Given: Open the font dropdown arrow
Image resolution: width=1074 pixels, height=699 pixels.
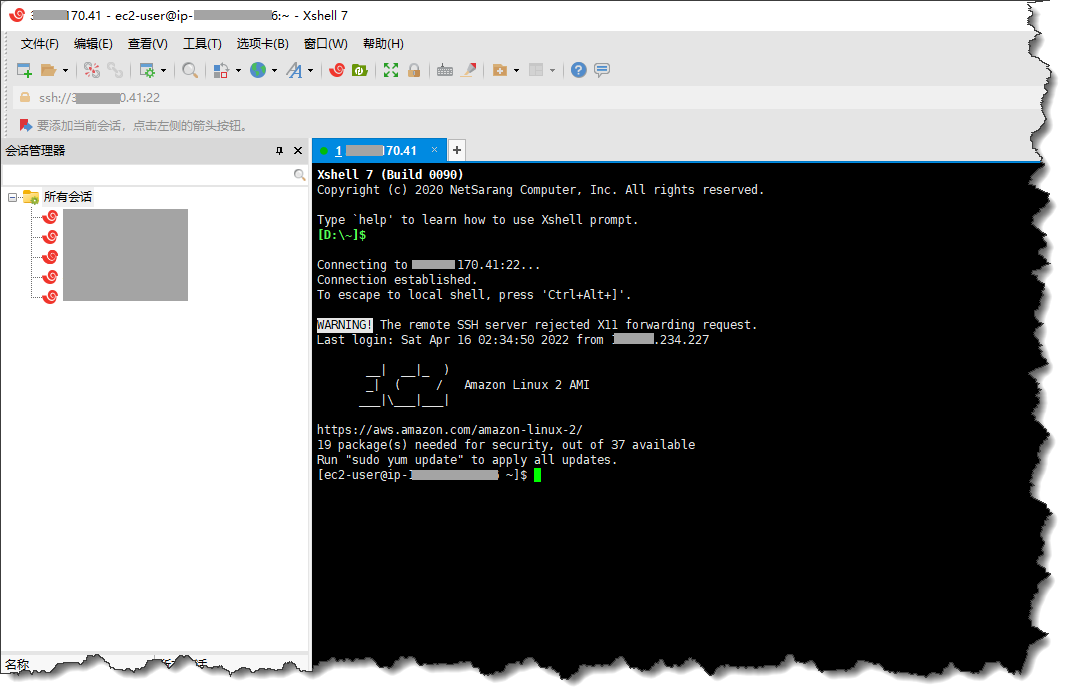Looking at the screenshot, I should [311, 70].
